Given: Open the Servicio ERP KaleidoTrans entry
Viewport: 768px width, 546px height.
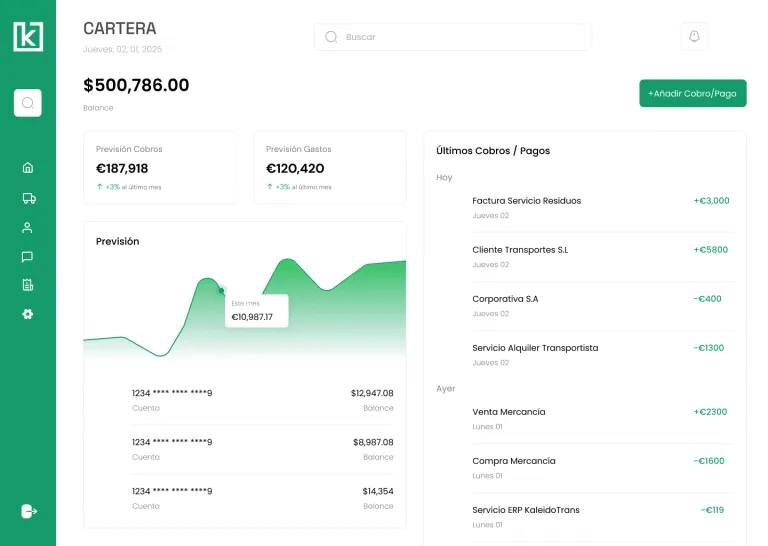Looking at the screenshot, I should [x=601, y=517].
